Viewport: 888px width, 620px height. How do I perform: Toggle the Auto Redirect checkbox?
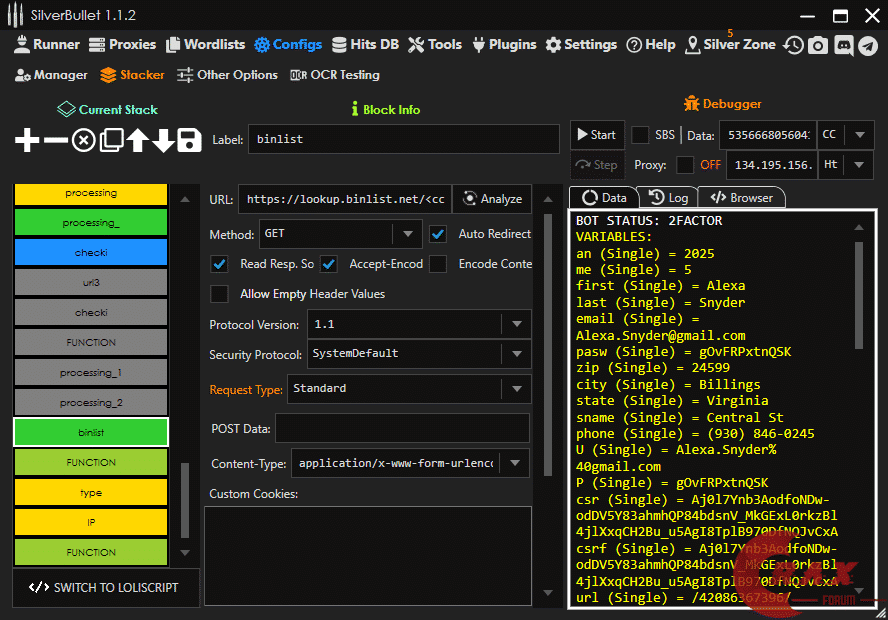coord(438,234)
